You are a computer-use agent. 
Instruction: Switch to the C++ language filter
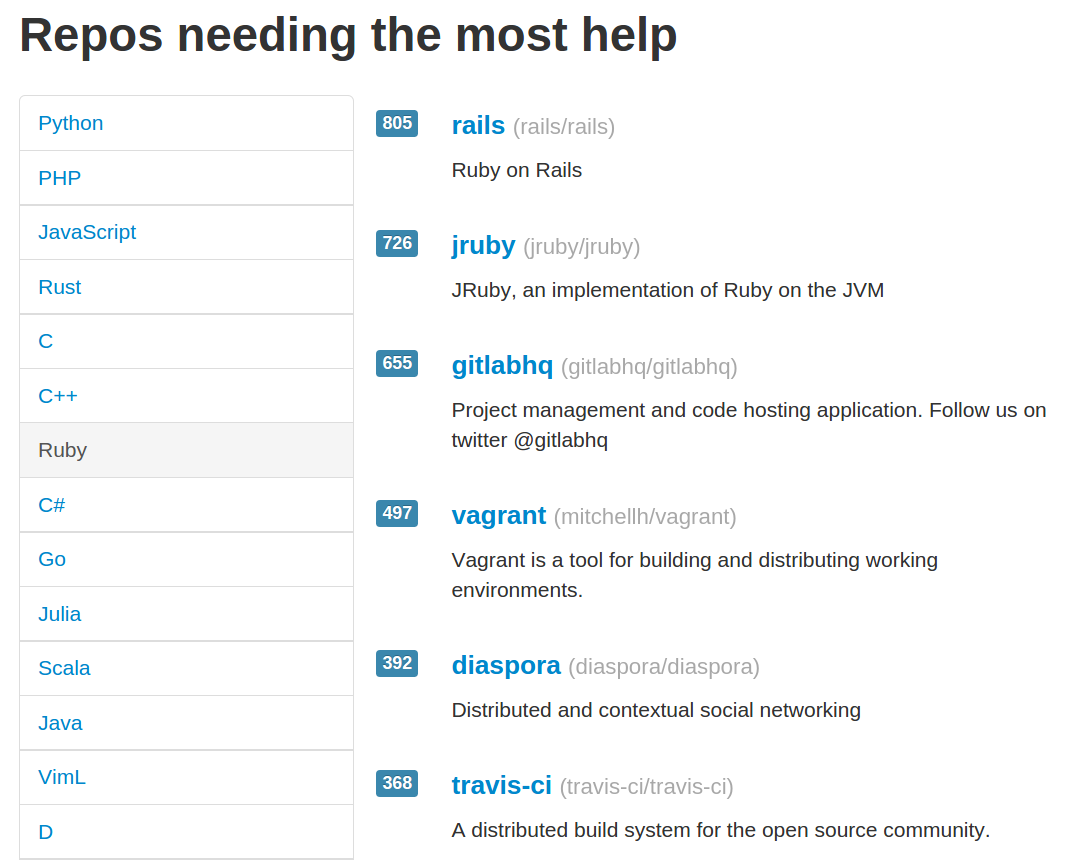(x=186, y=396)
